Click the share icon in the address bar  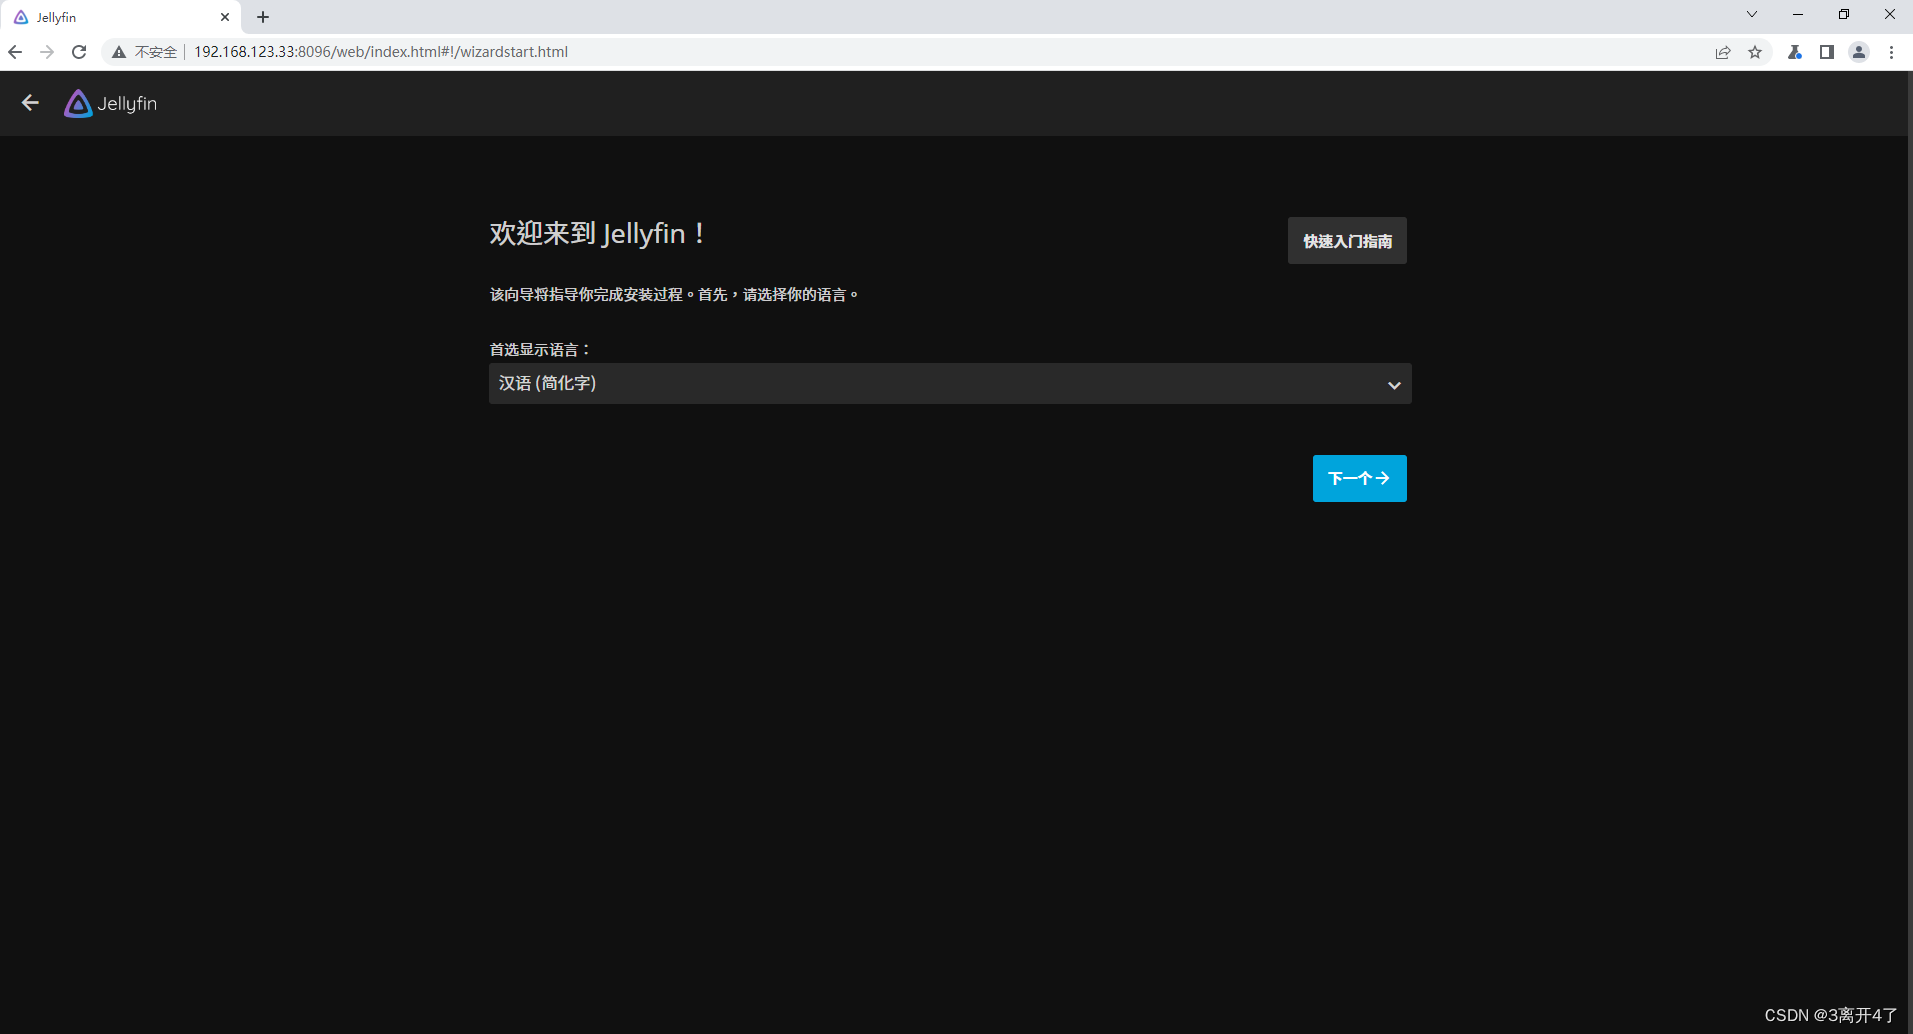[1723, 52]
